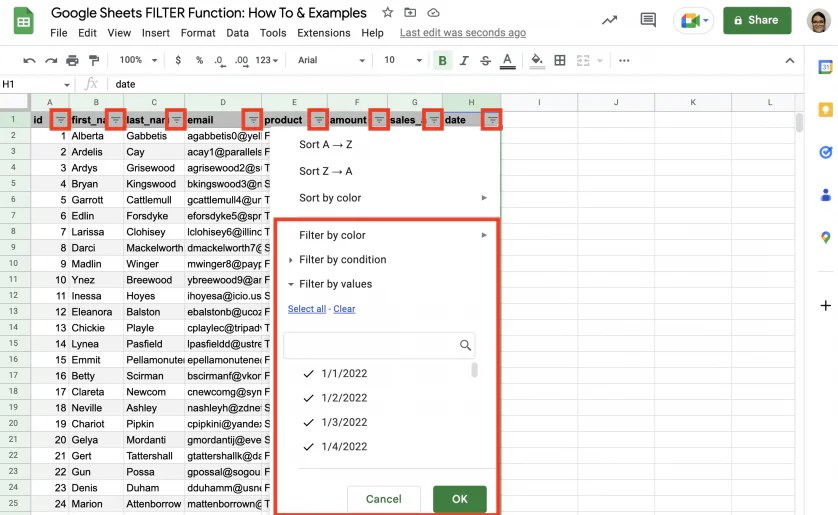Click the Clear link

[x=344, y=309]
